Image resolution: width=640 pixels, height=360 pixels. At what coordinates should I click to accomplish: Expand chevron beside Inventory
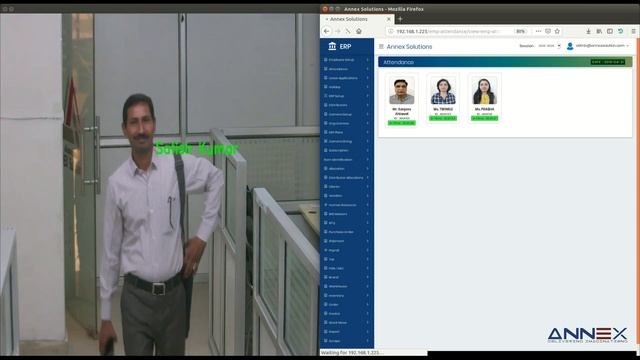click(x=367, y=296)
